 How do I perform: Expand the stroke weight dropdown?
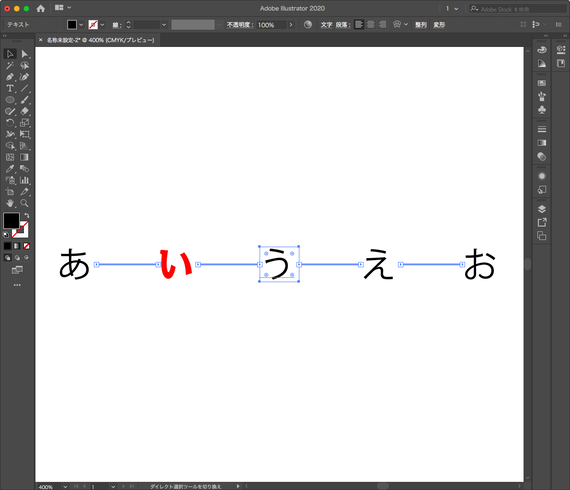pyautogui.click(x=164, y=25)
